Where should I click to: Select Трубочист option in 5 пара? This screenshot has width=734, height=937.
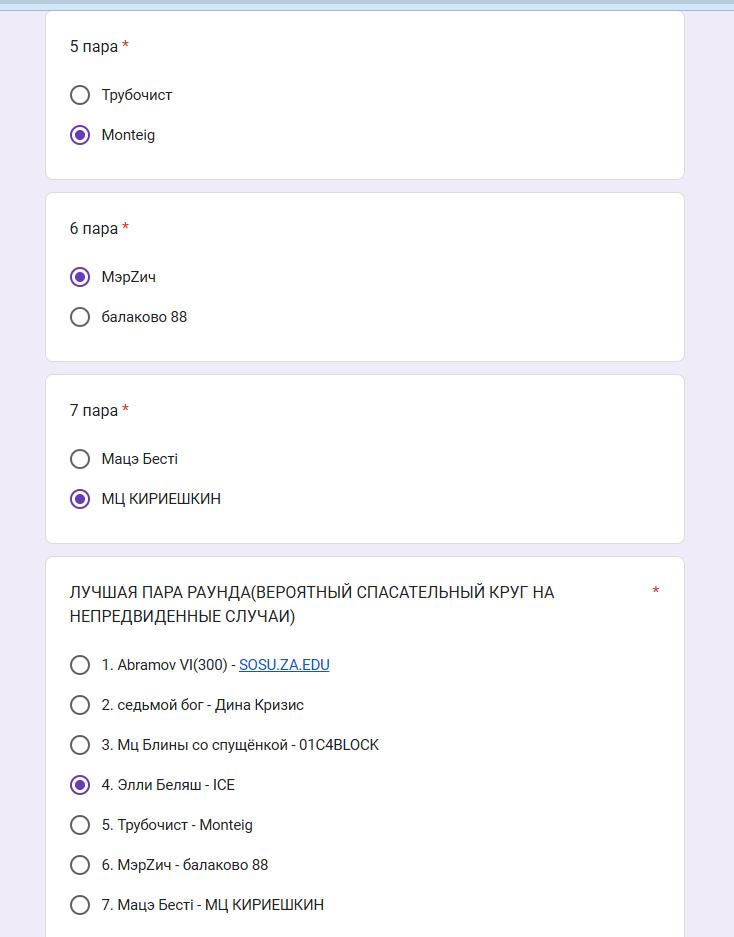(x=80, y=95)
